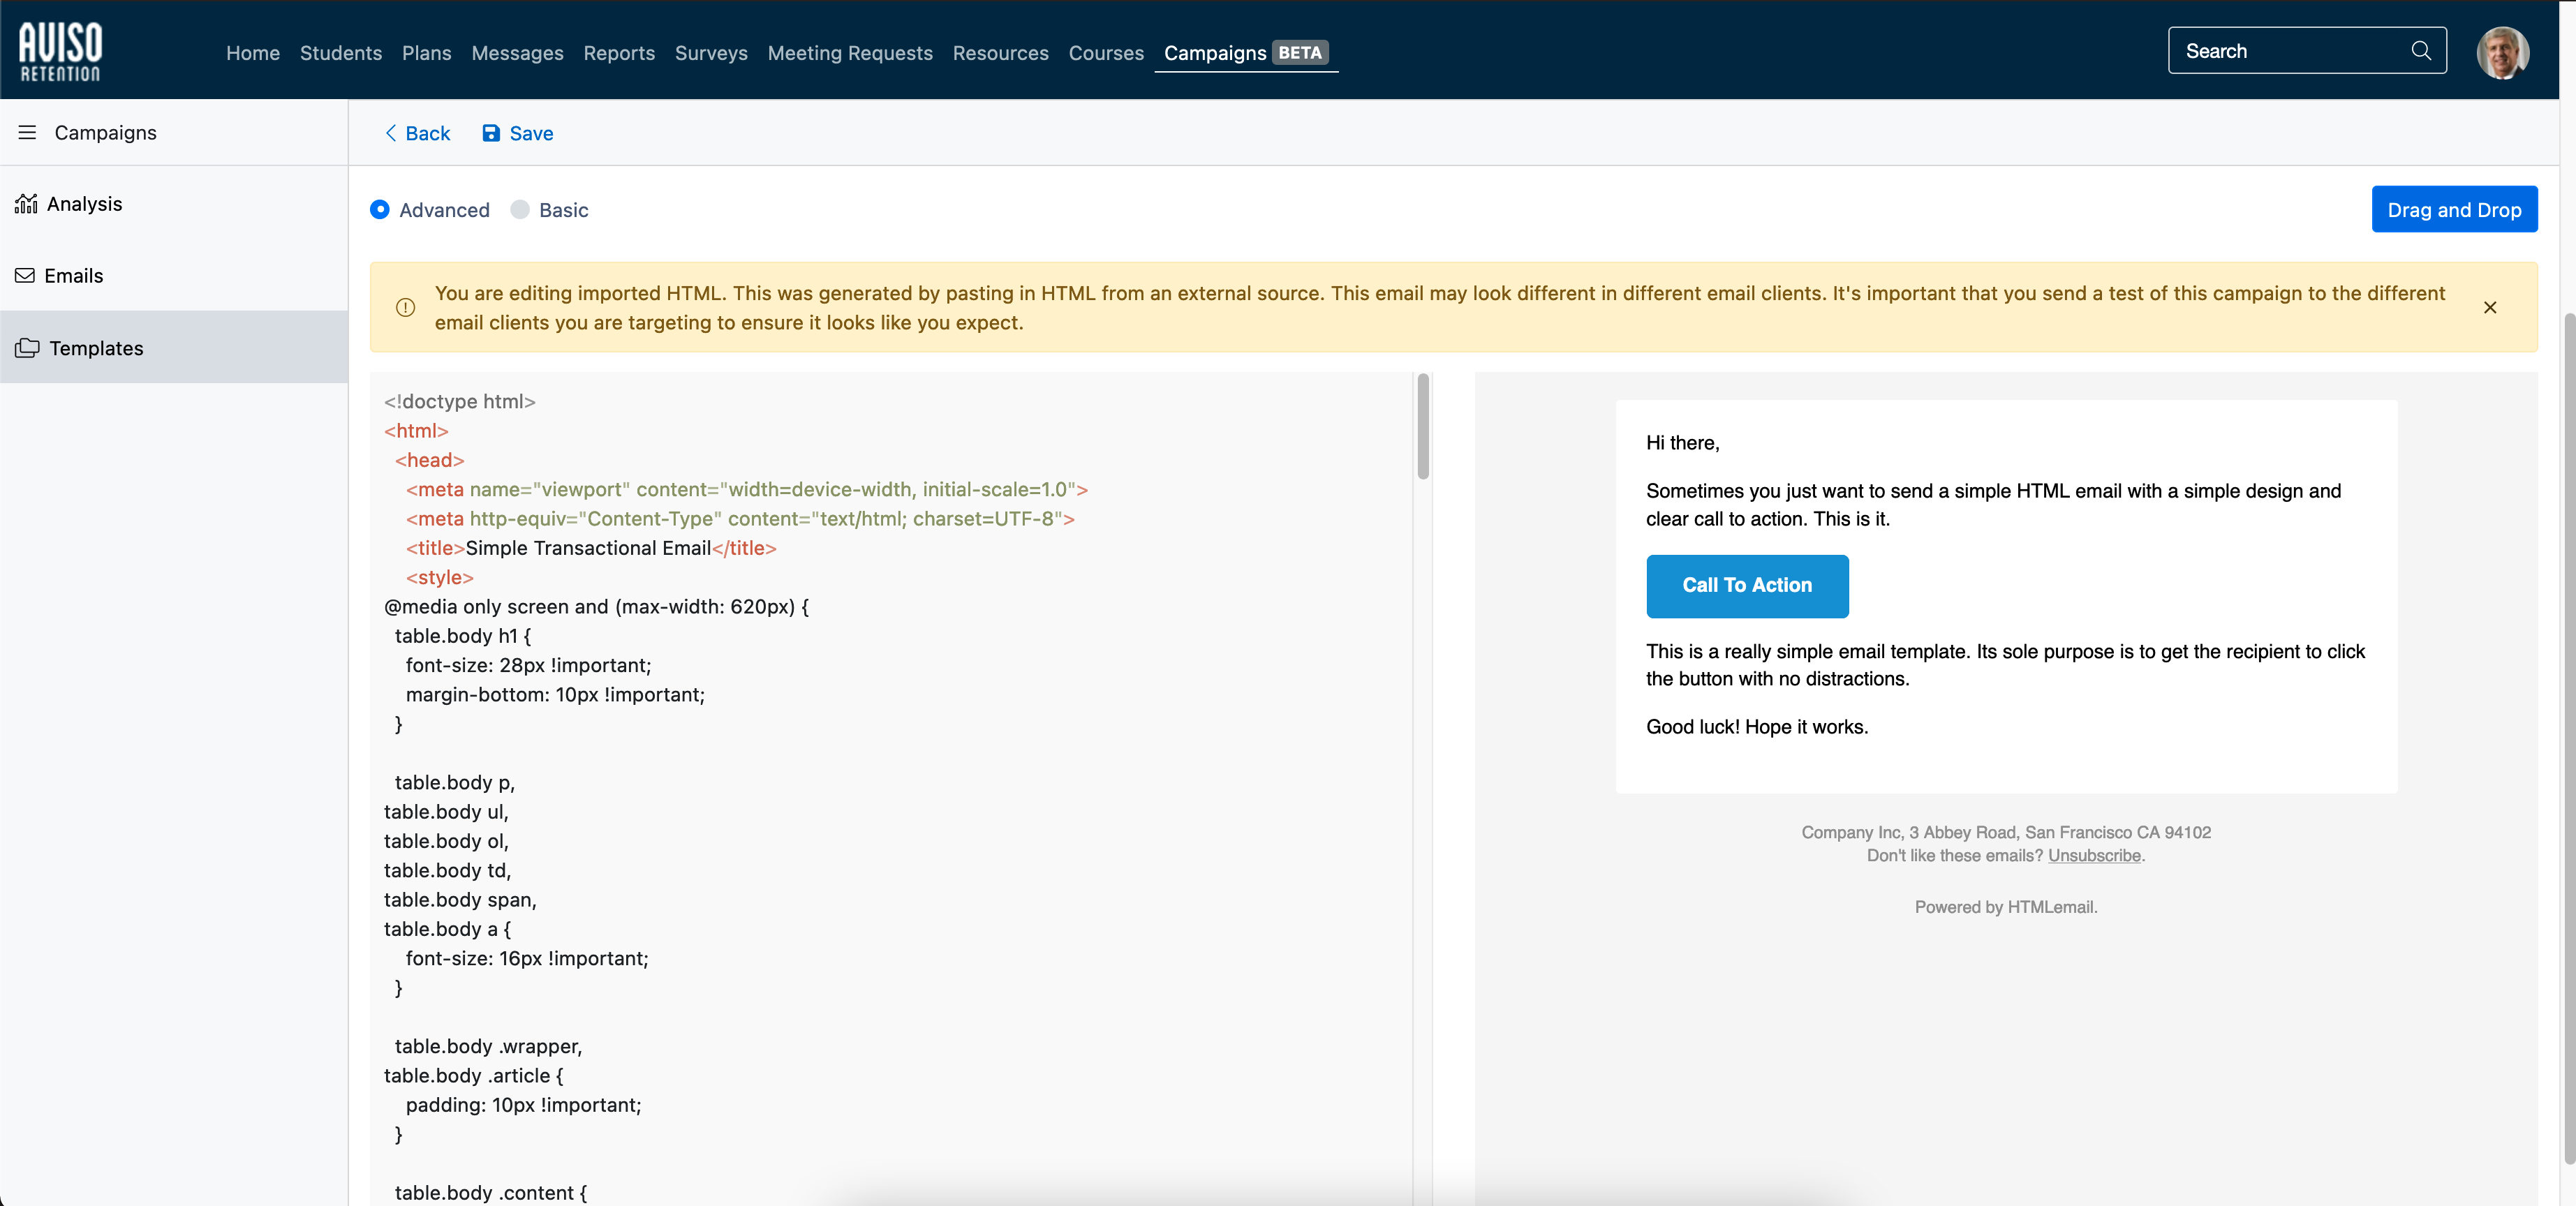Open the user profile avatar
The height and width of the screenshot is (1206, 2576).
pyautogui.click(x=2503, y=52)
